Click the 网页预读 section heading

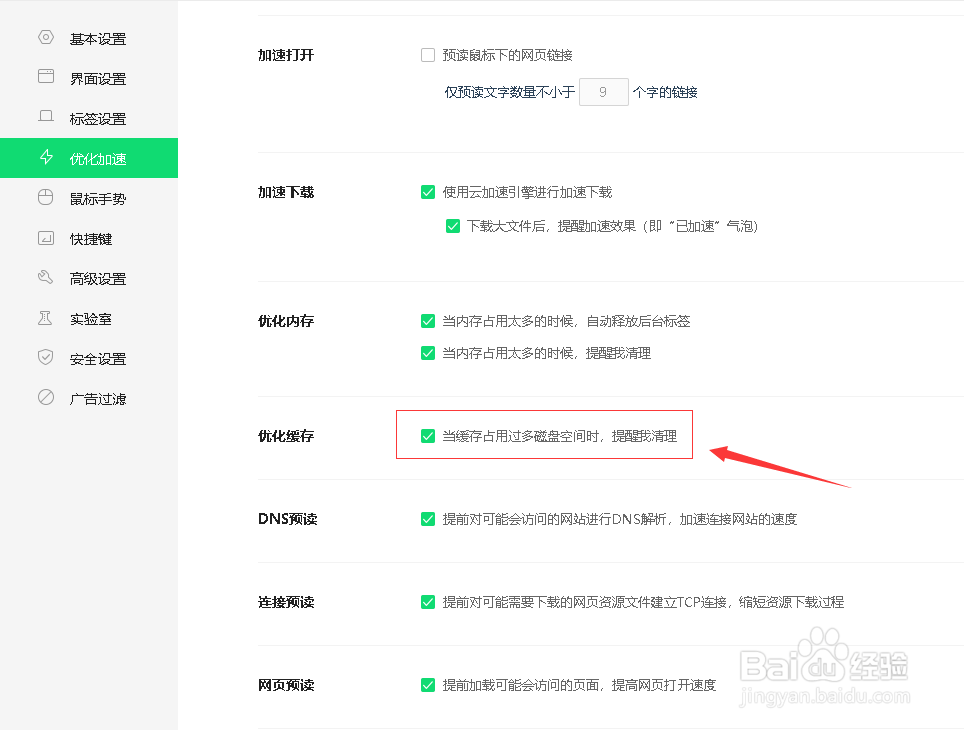coord(286,685)
